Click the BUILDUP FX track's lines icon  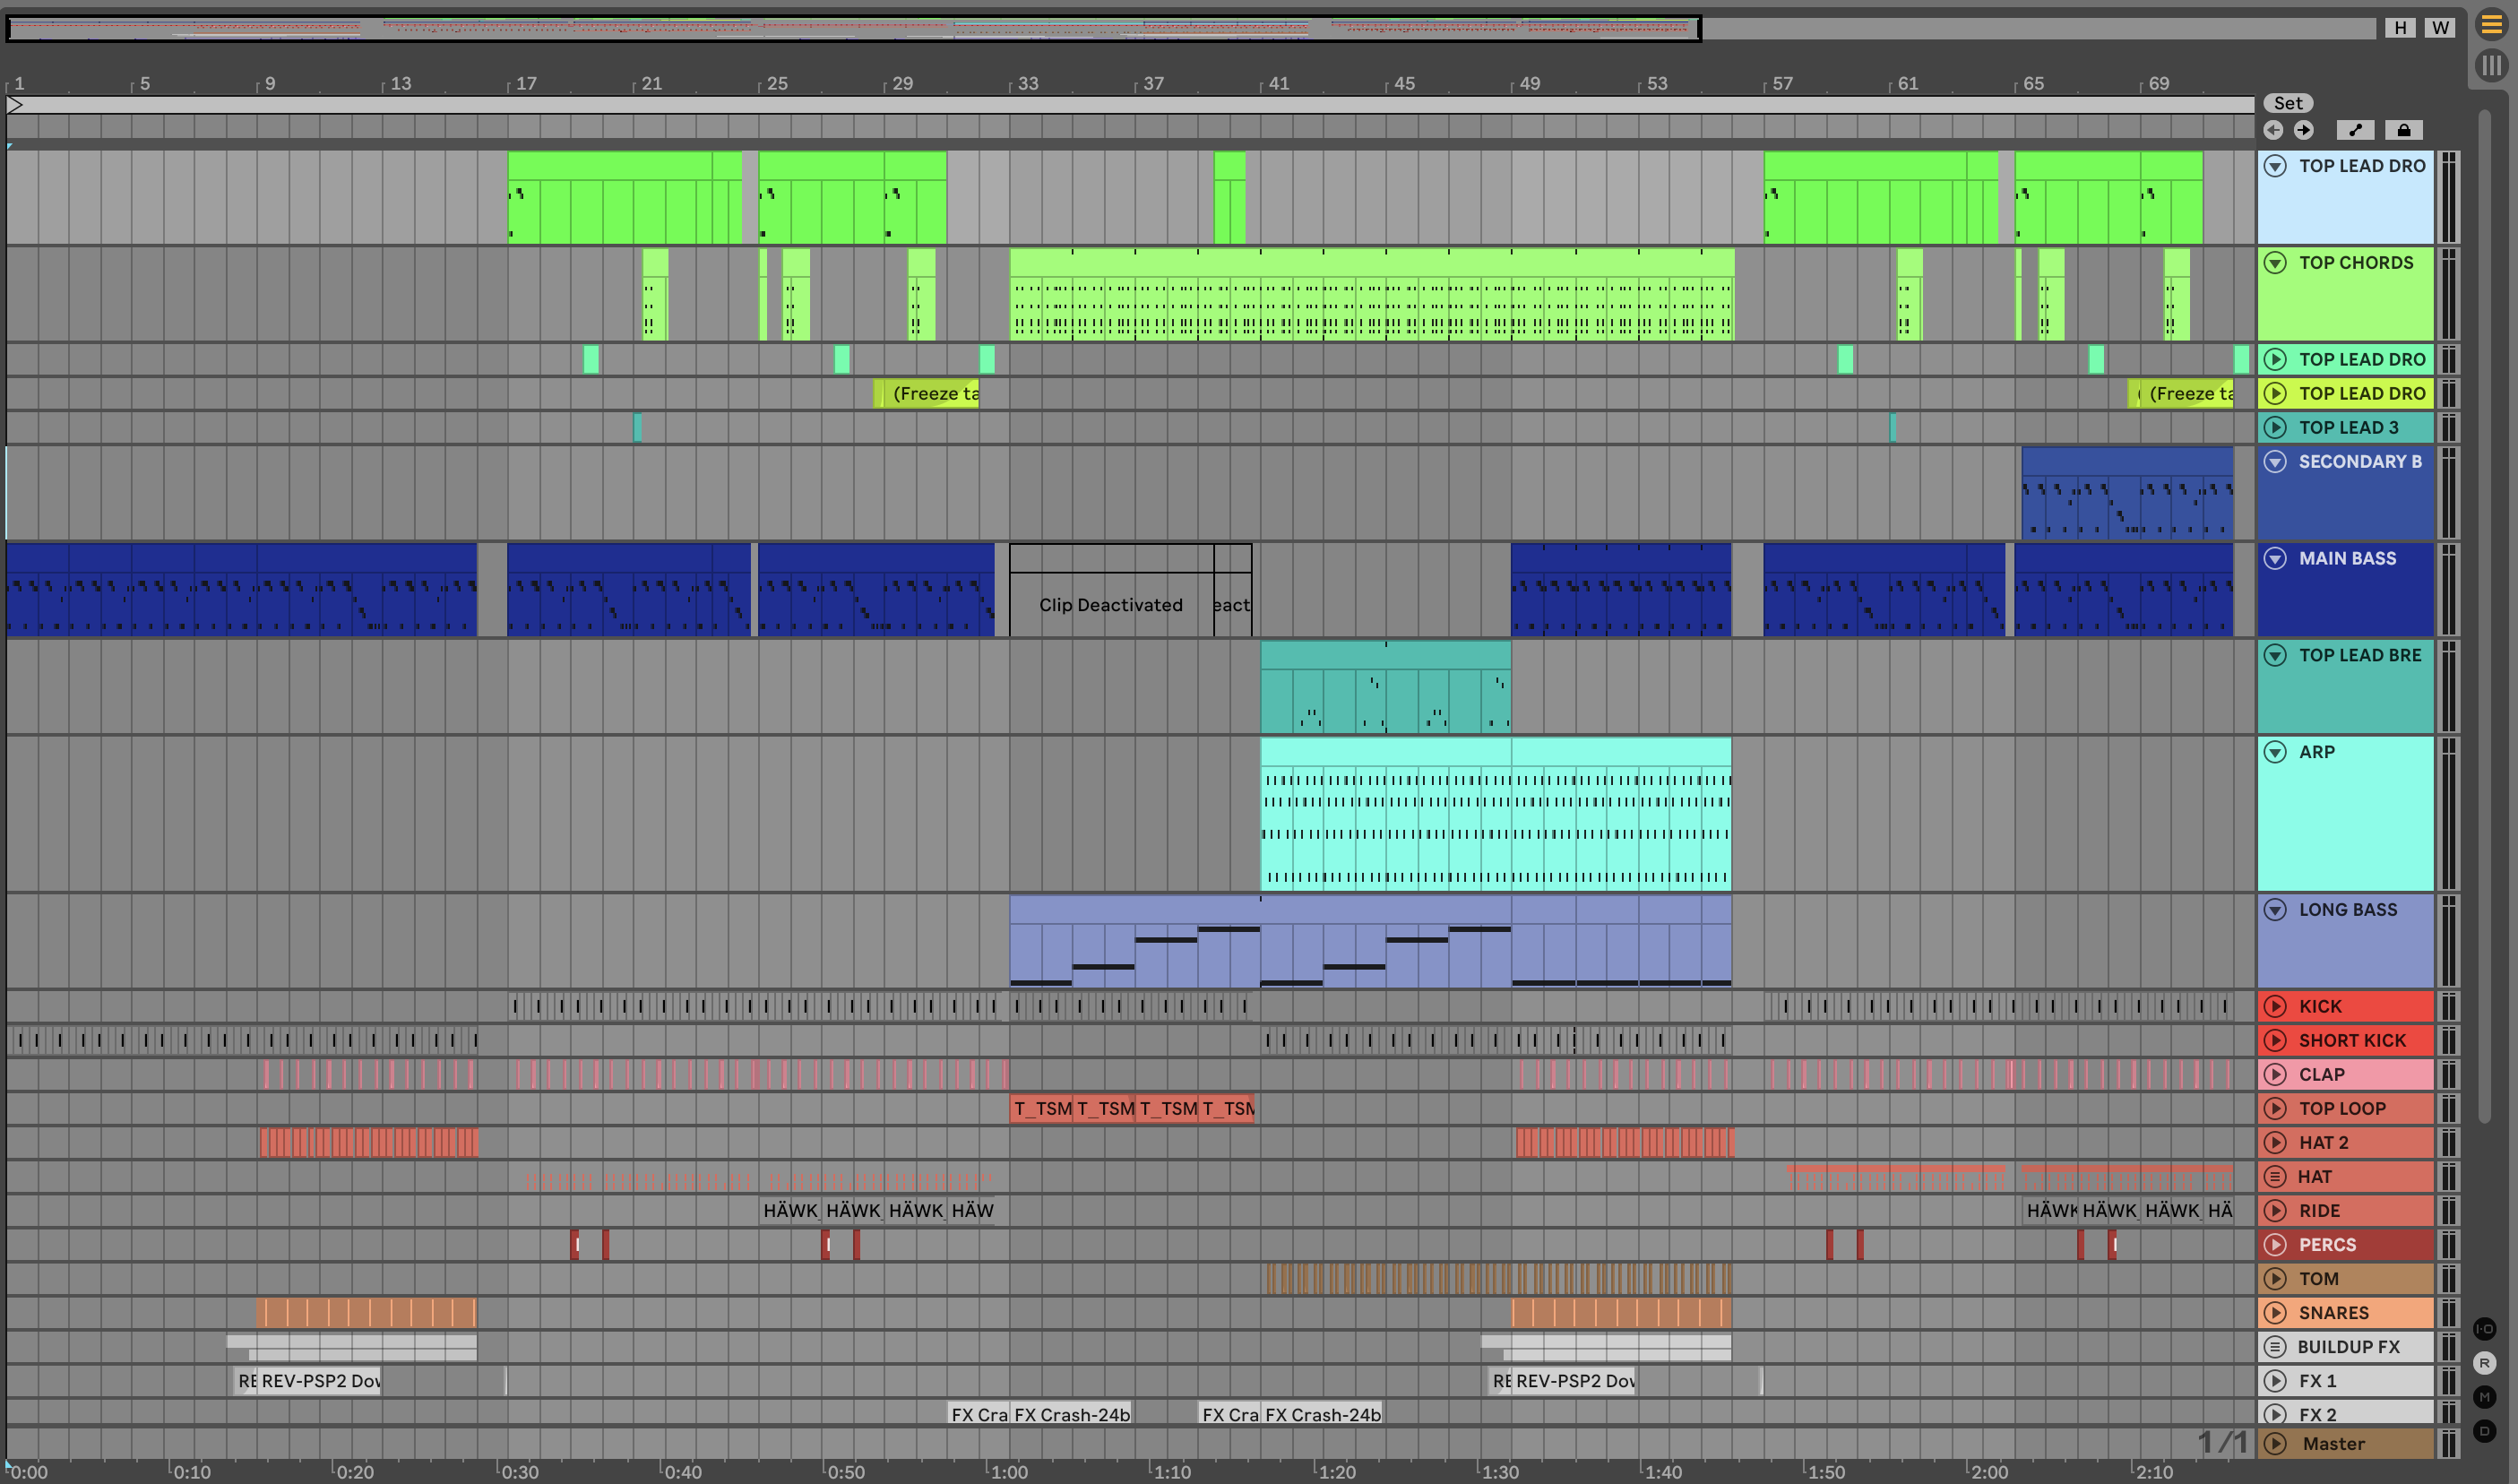(2275, 1346)
